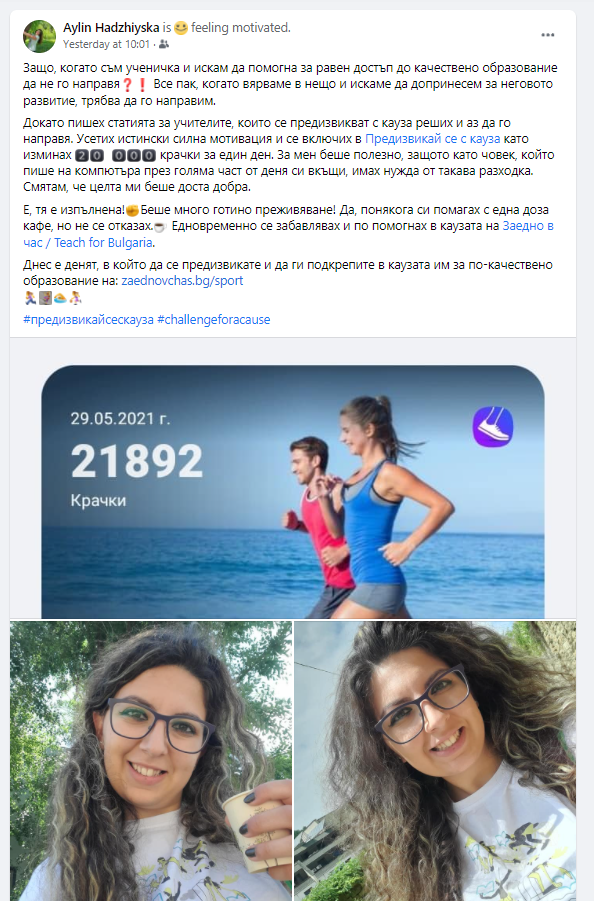Image resolution: width=594 pixels, height=907 pixels.
Task: Open the selfie photo with coffee cup
Action: click(x=151, y=761)
